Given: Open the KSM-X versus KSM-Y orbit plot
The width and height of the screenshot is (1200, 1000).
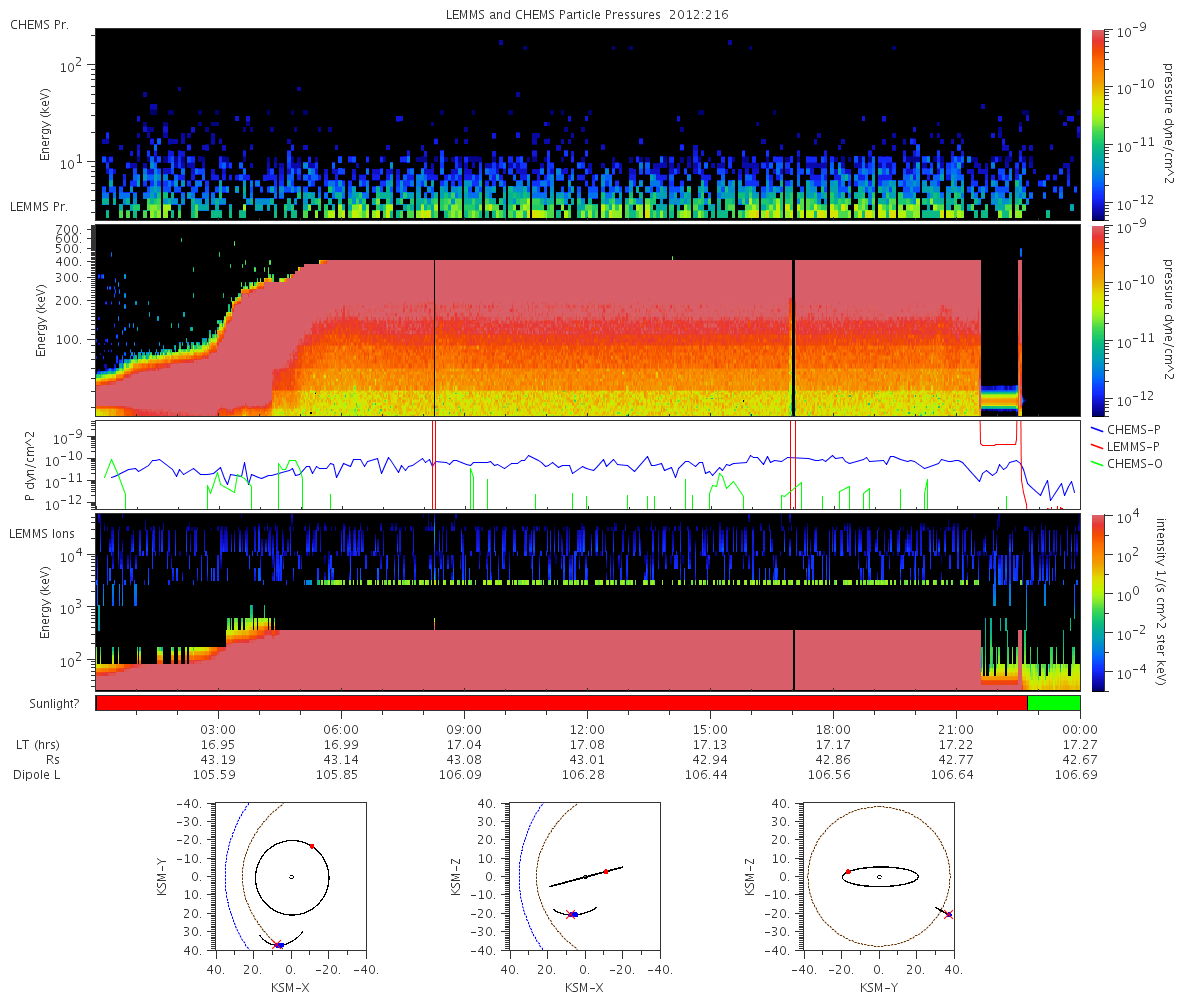Looking at the screenshot, I should 290,876.
